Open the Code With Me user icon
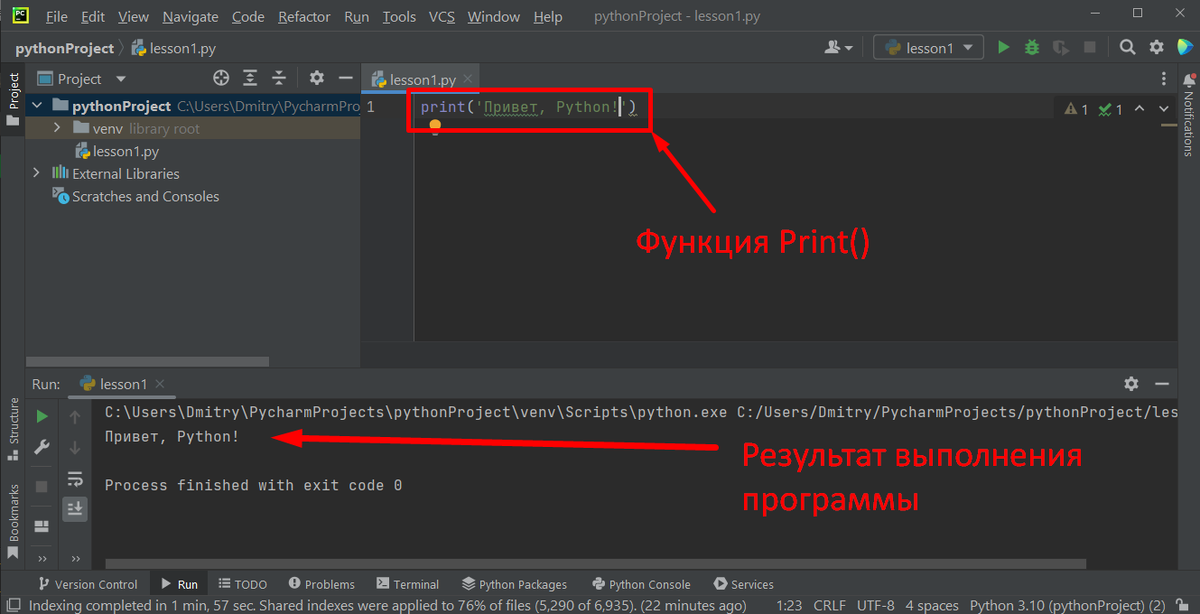The height and width of the screenshot is (614, 1200). [x=832, y=47]
